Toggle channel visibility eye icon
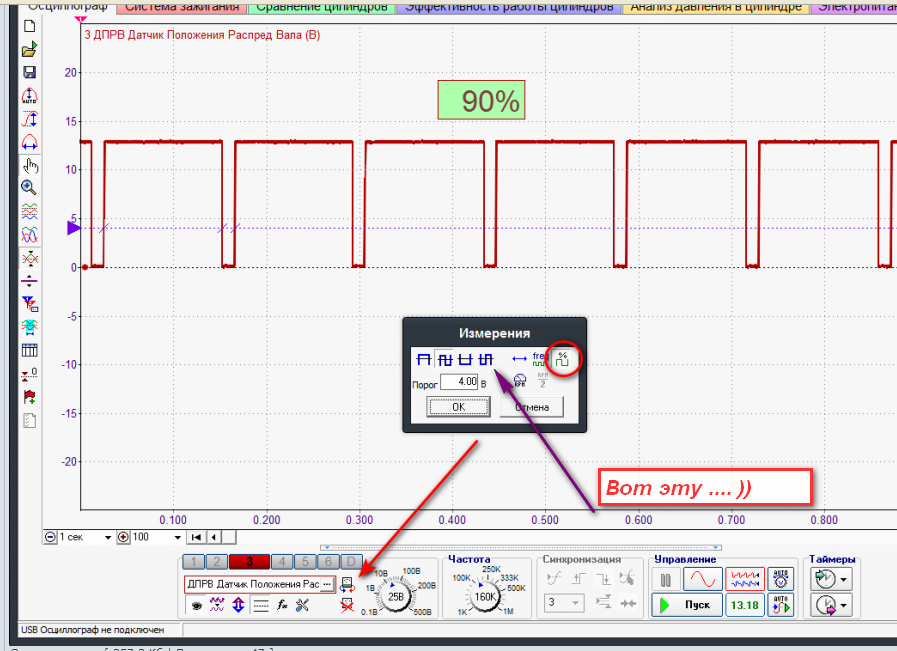Viewport: 897px width, 651px height. coord(197,605)
